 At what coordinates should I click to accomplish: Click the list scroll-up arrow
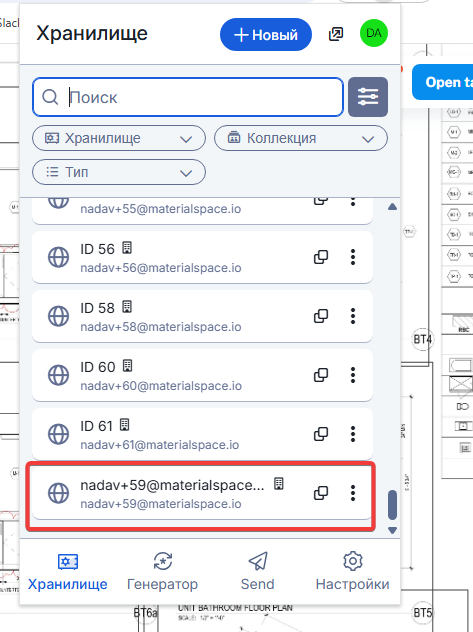pos(392,207)
